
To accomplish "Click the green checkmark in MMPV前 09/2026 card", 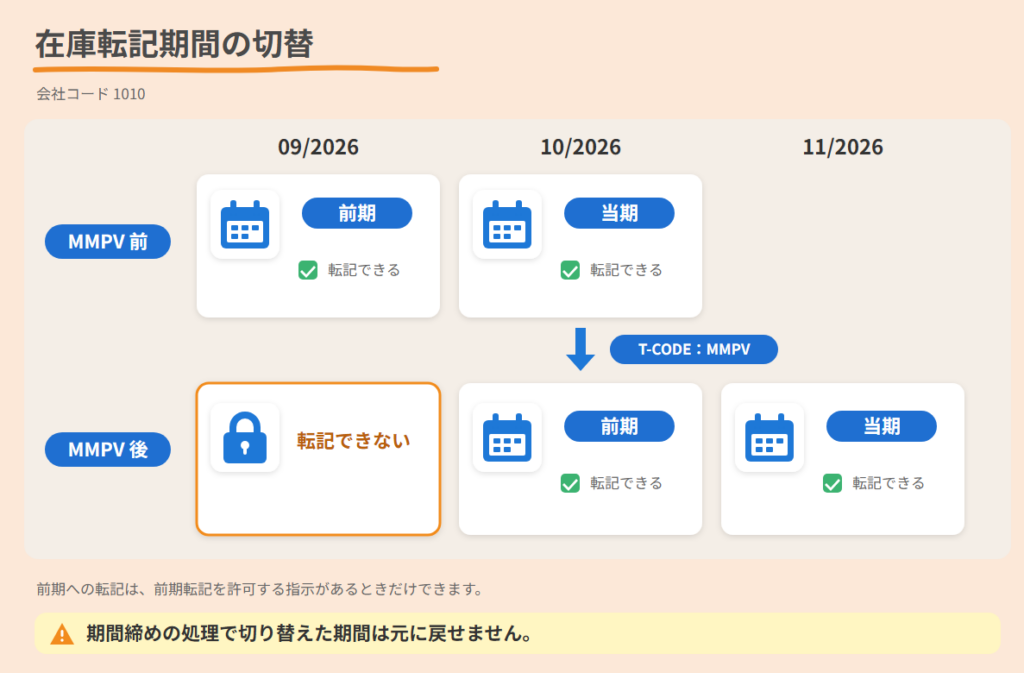I will click(x=308, y=270).
